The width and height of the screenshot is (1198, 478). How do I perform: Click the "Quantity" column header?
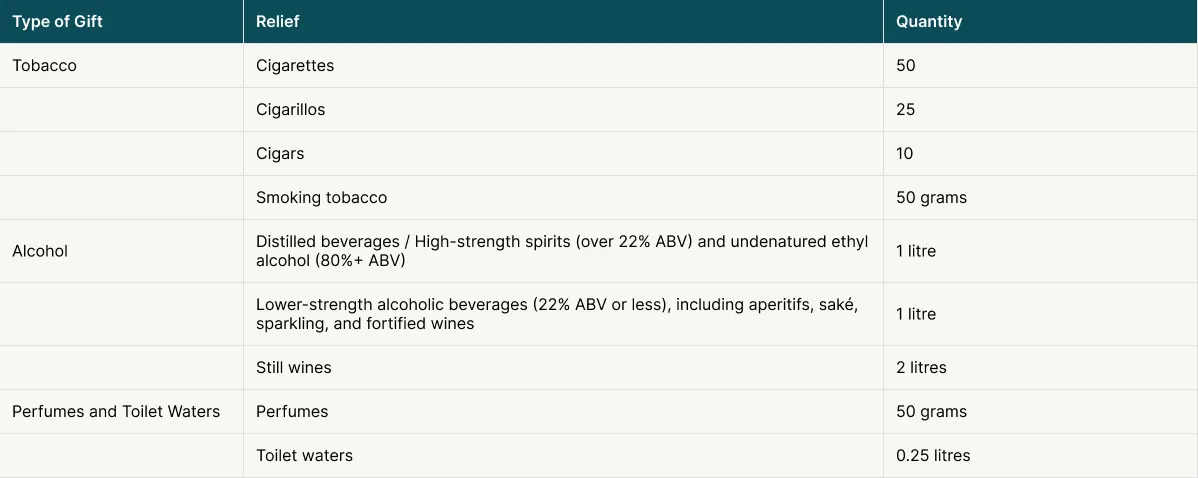(x=929, y=22)
